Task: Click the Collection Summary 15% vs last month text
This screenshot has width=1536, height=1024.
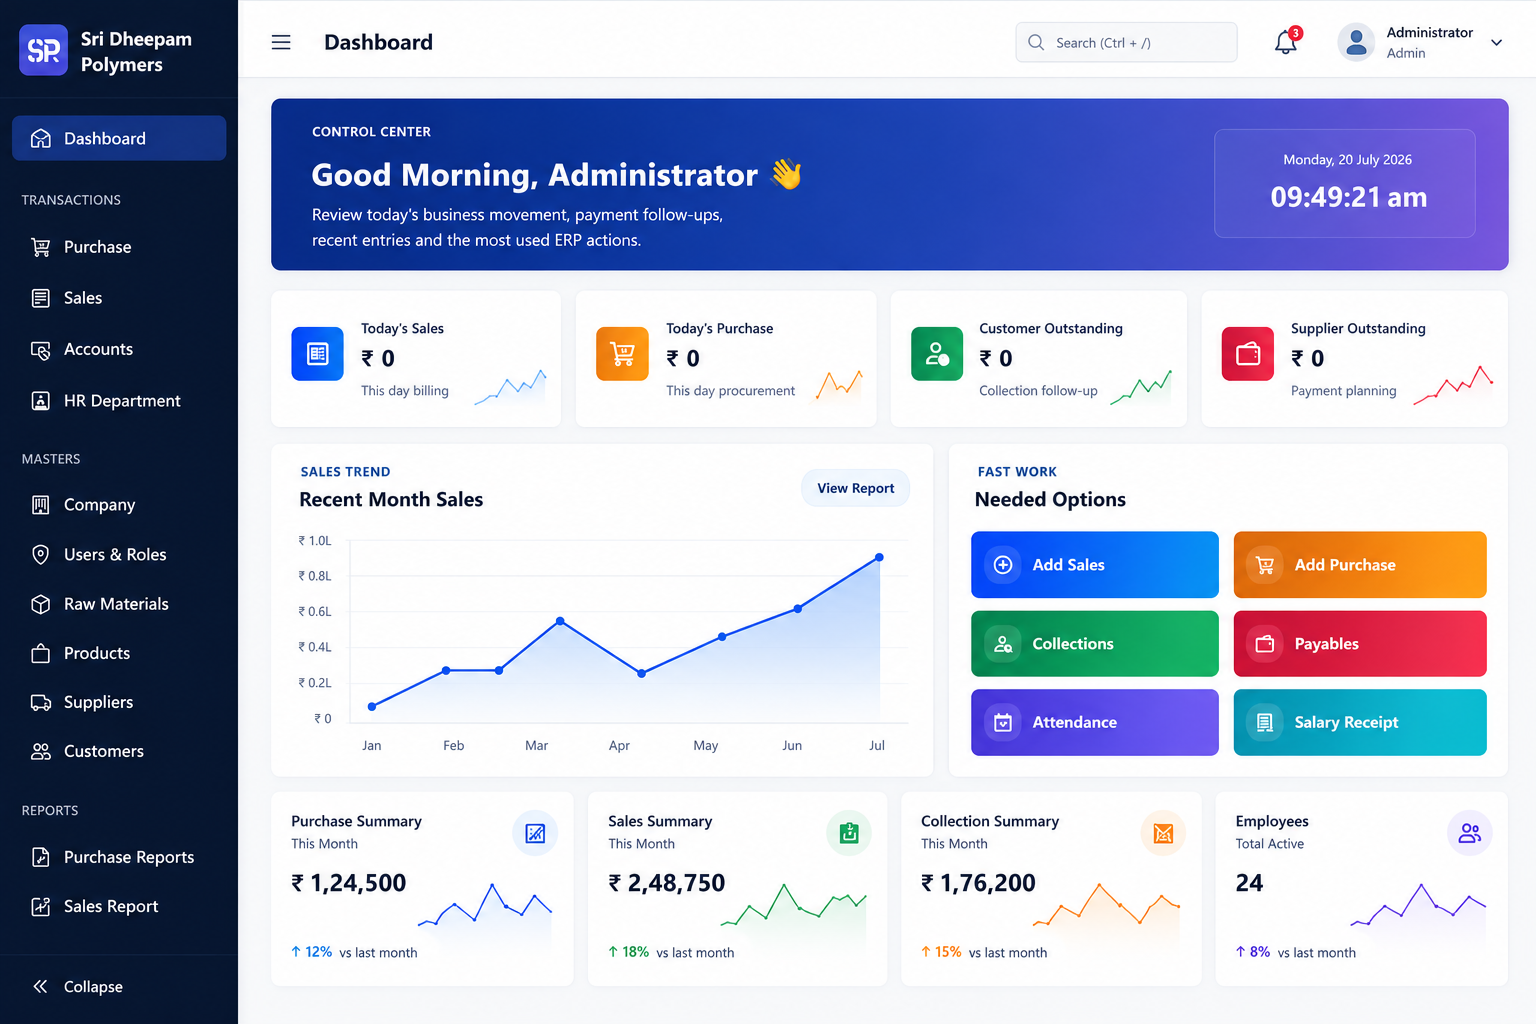Action: click(984, 952)
